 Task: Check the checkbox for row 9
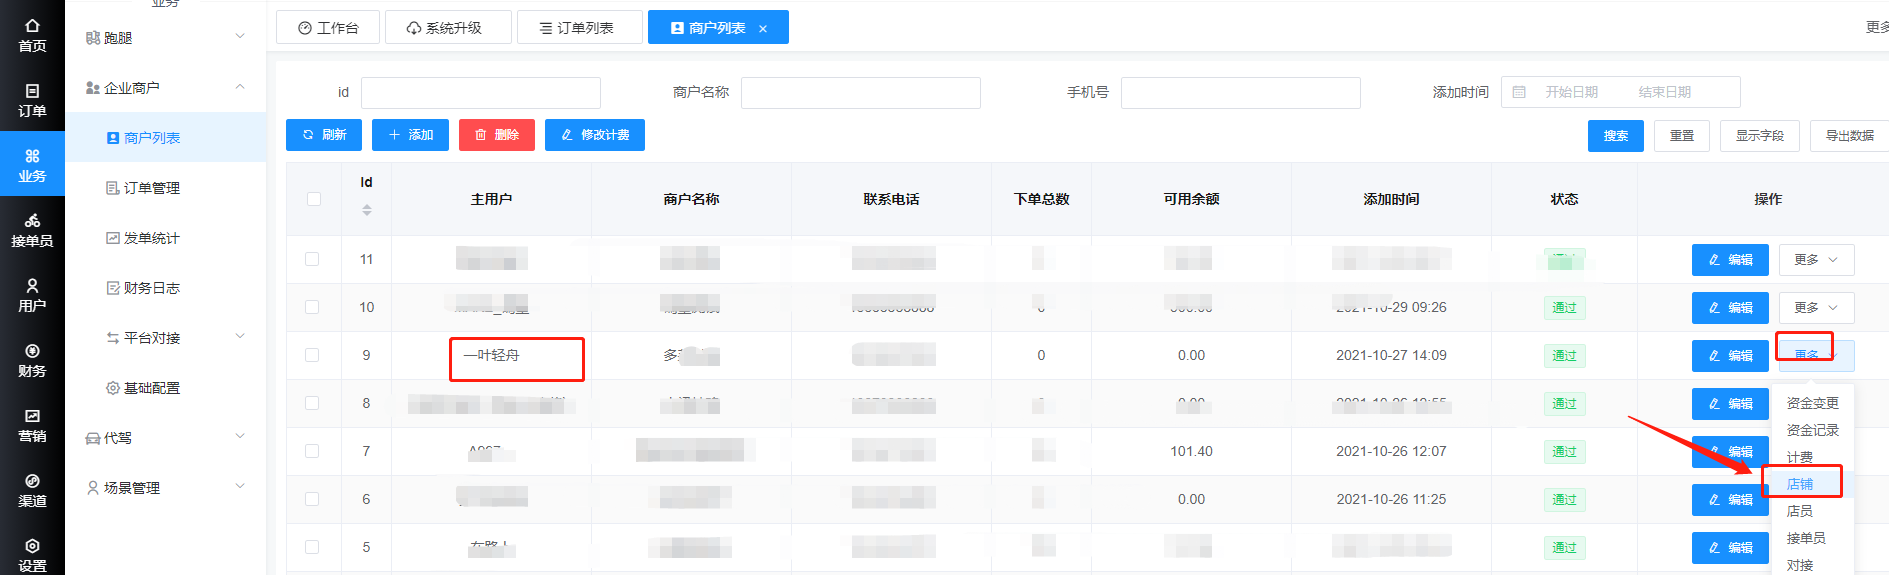pyautogui.click(x=312, y=355)
